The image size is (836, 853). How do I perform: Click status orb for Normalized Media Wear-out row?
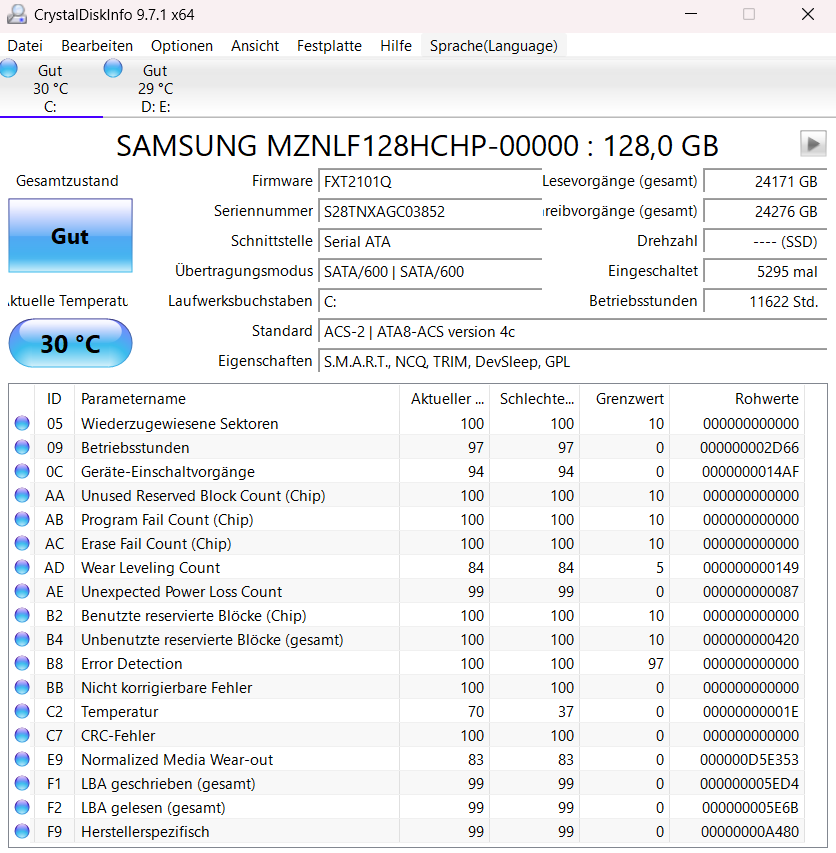(22, 759)
